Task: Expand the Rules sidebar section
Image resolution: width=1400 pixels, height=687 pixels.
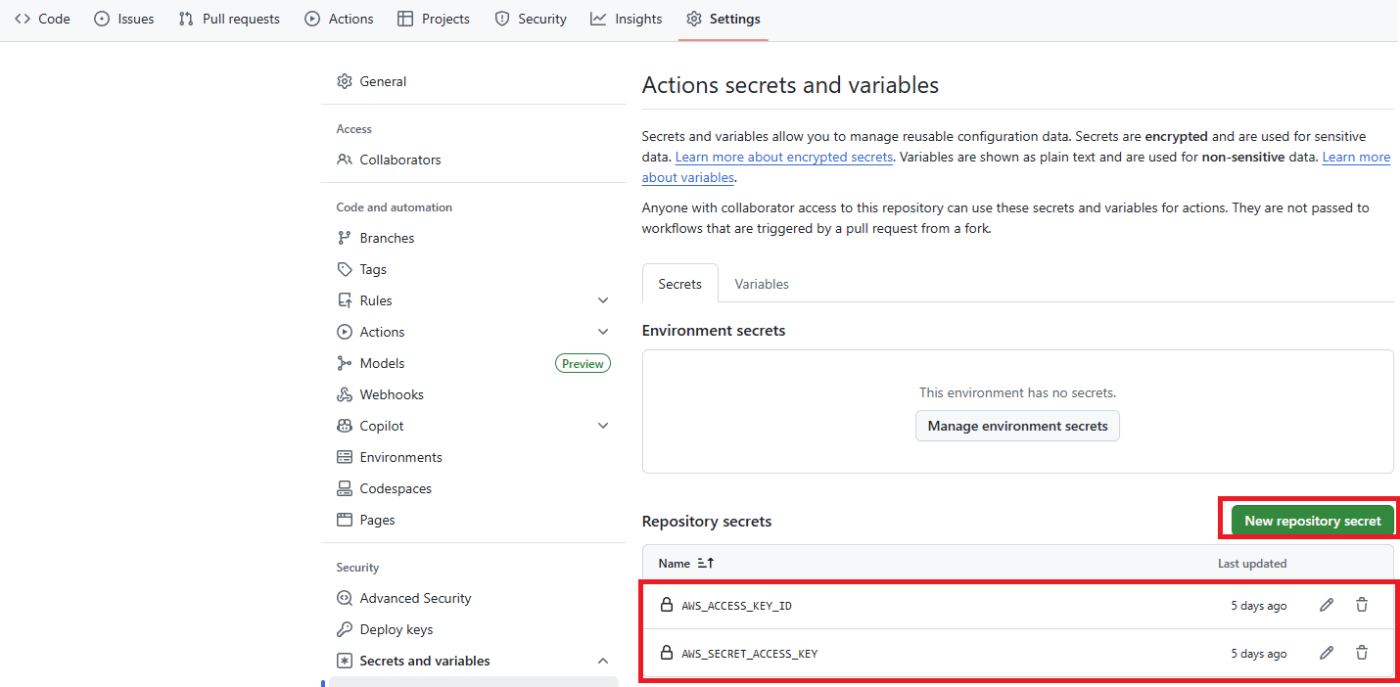Action: click(x=603, y=301)
